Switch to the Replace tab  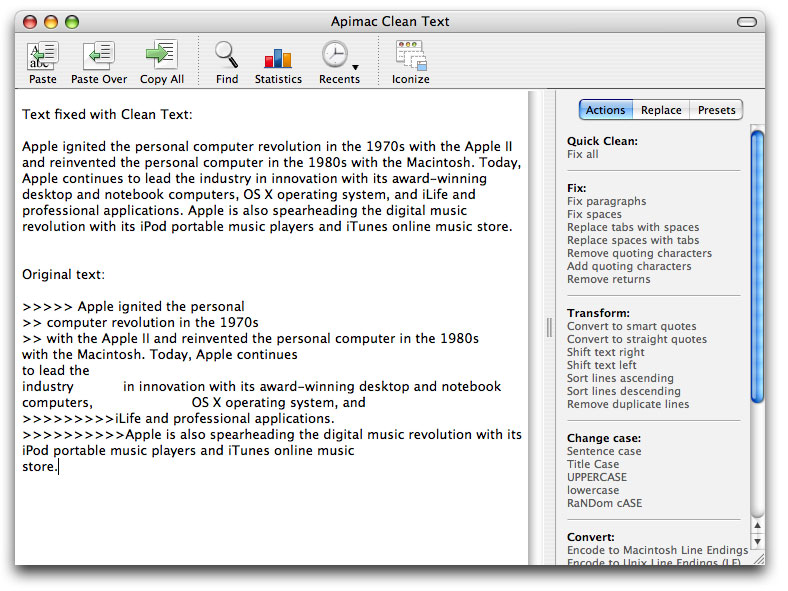[661, 110]
